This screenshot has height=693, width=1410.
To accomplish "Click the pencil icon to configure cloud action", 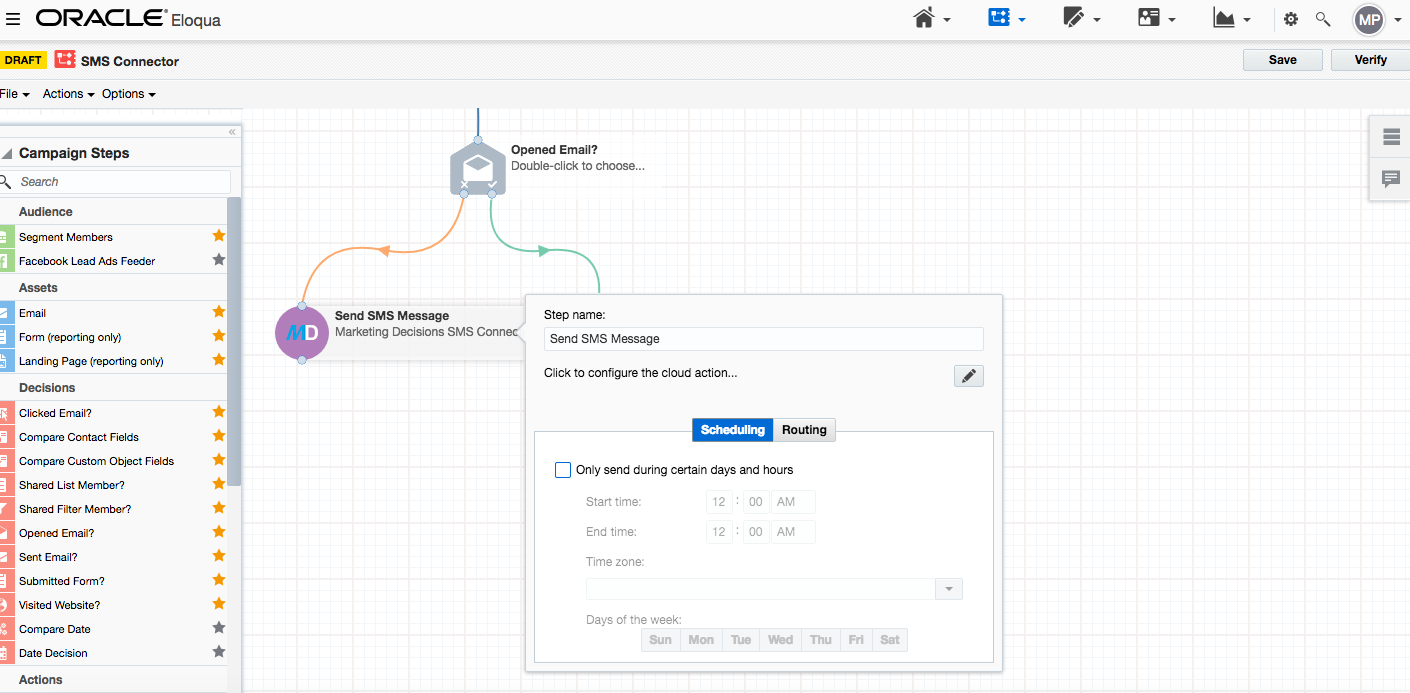I will (x=968, y=376).
